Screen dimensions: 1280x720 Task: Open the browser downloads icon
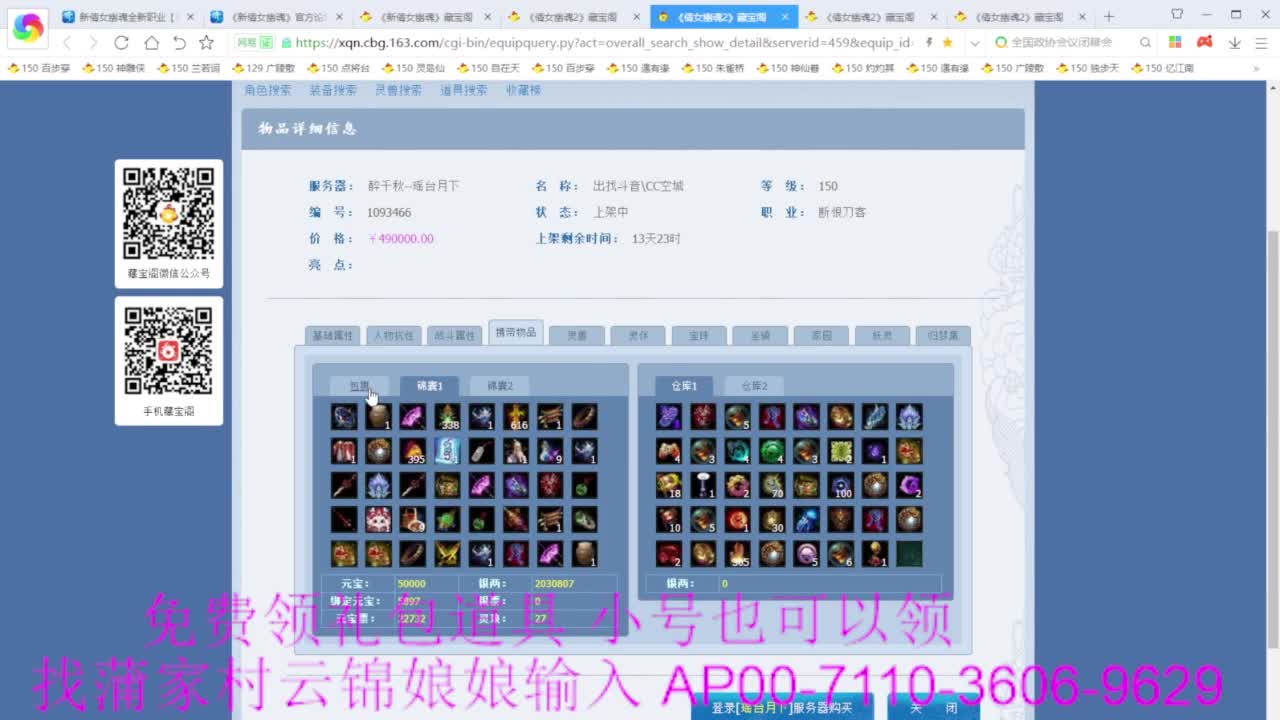(1235, 42)
